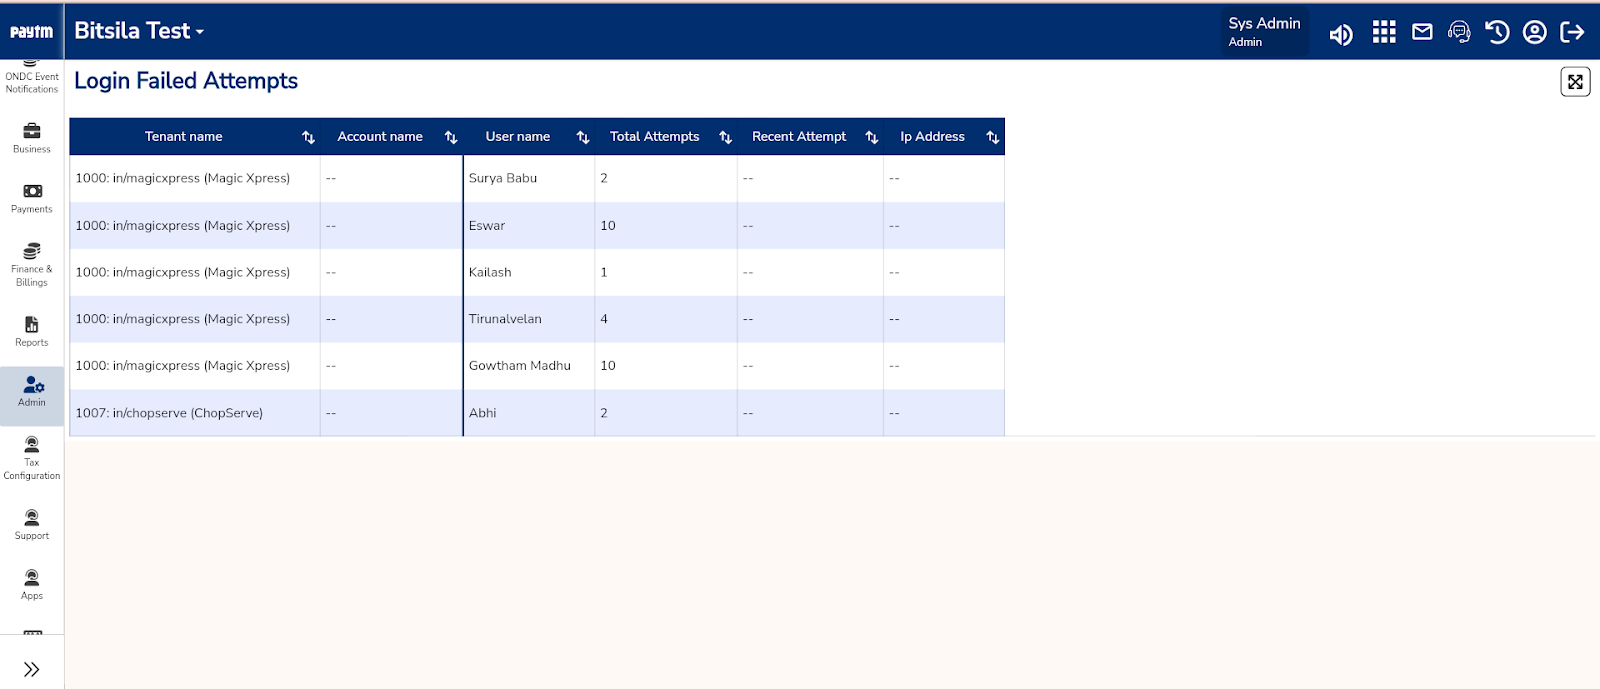Sort by Ip Address column arrows
This screenshot has width=1600, height=689.
coord(993,137)
